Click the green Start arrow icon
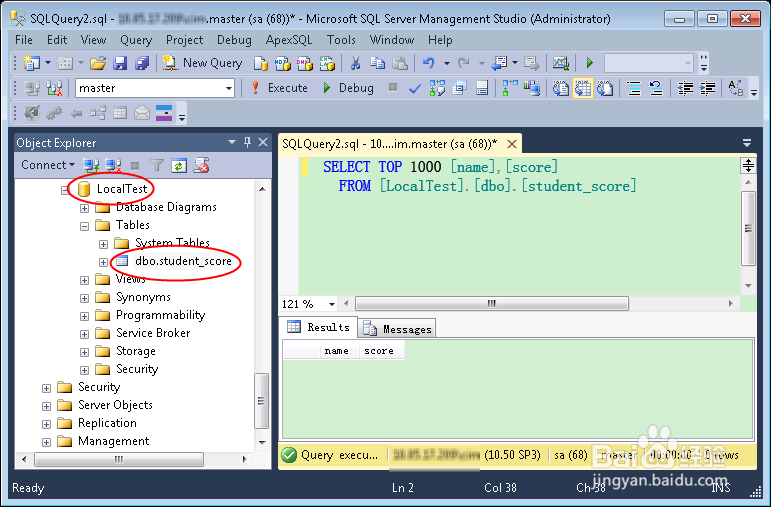This screenshot has height=507, width=771. (x=590, y=63)
